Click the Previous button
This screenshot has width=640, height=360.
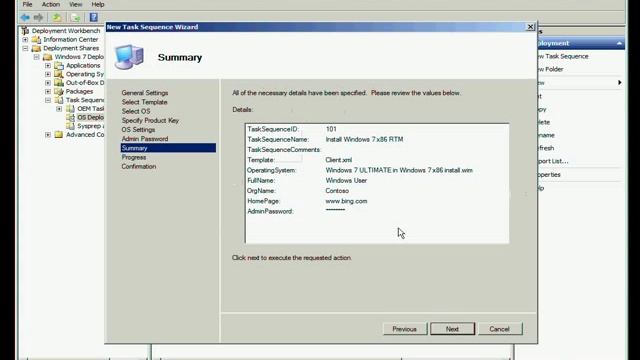tap(404, 329)
